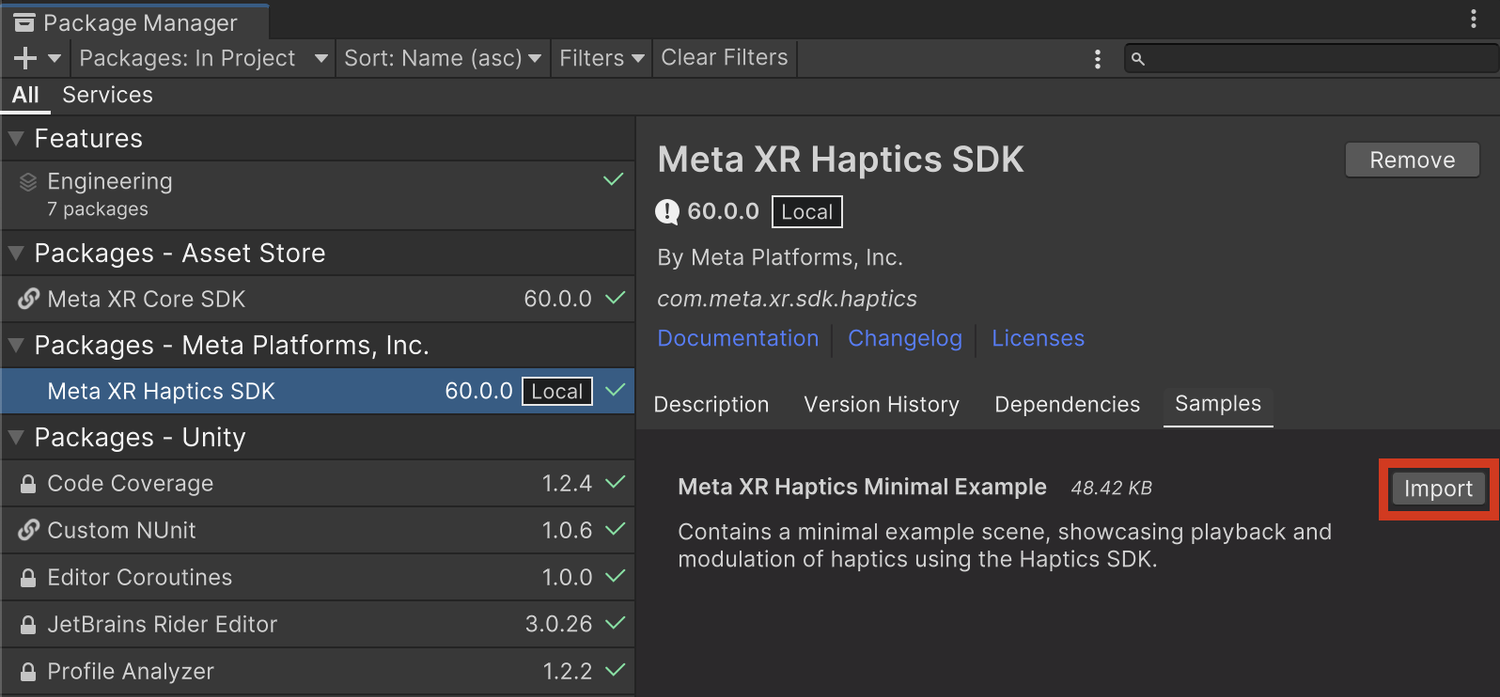Open the Packages: In Project dropdown

[203, 58]
